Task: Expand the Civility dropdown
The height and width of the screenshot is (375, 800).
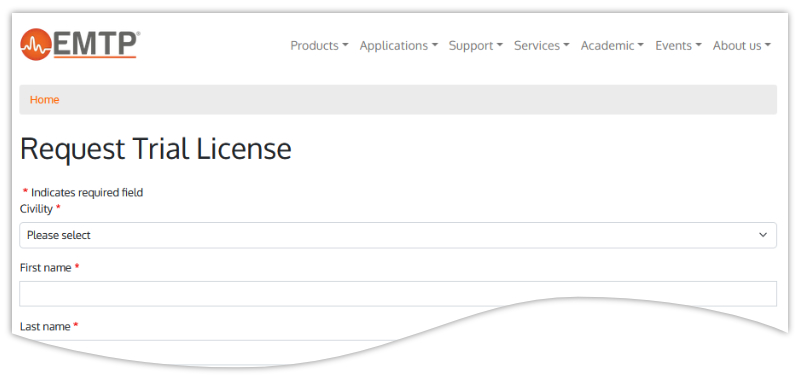Action: [398, 235]
